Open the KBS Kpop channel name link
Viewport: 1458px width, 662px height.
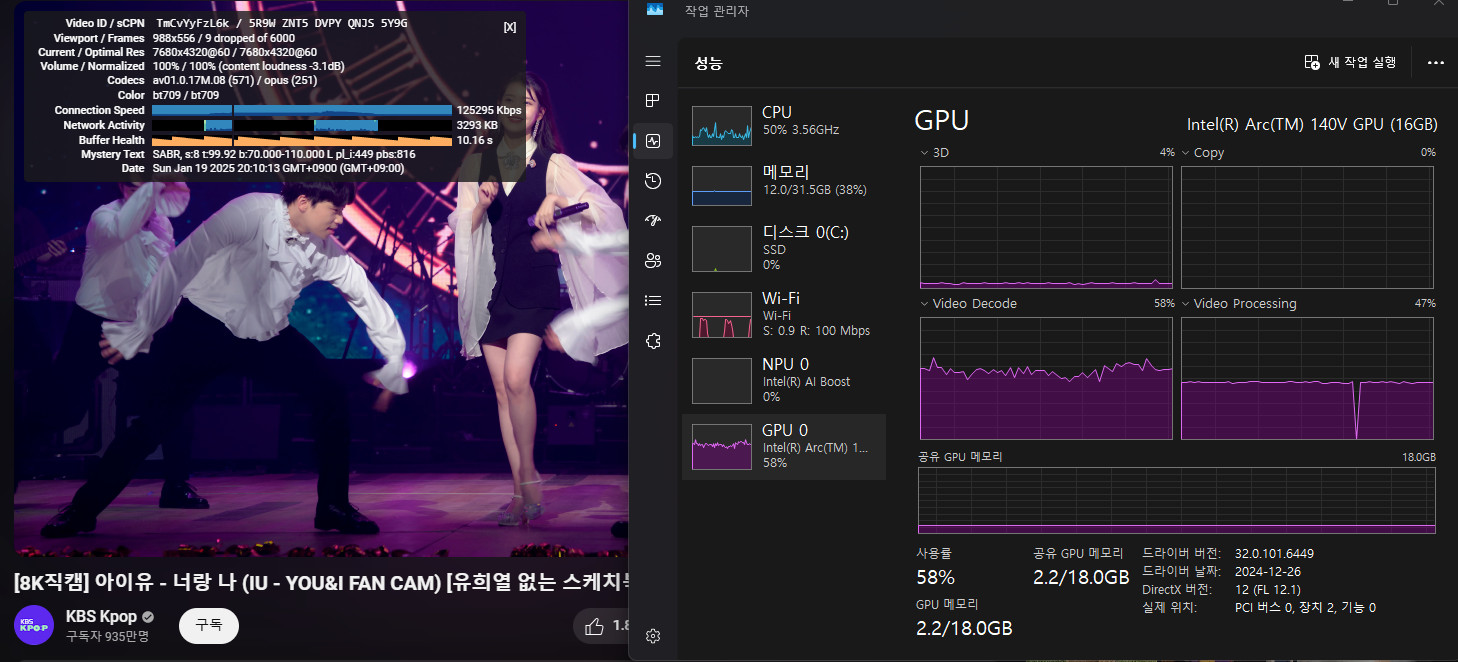[101, 617]
